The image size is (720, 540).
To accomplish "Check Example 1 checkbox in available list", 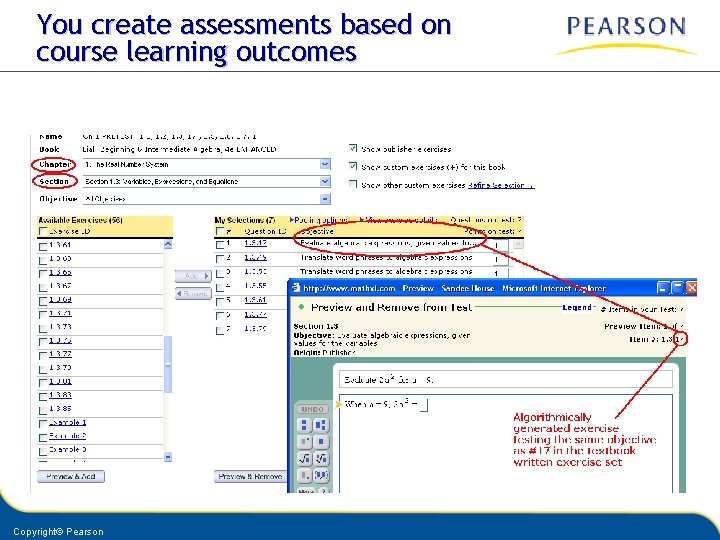I will tap(43, 423).
